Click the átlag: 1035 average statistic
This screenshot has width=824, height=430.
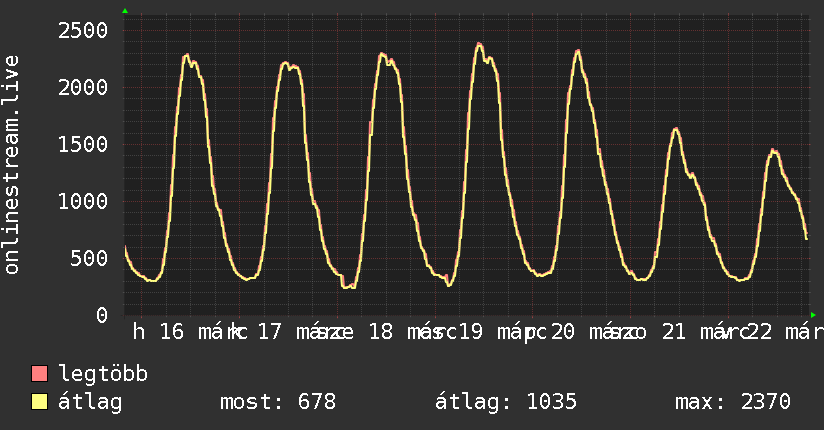pos(506,402)
